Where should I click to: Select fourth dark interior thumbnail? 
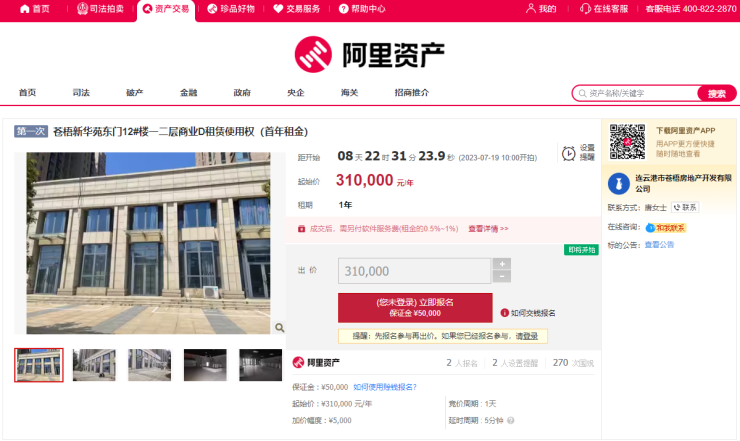pyautogui.click(x=205, y=365)
